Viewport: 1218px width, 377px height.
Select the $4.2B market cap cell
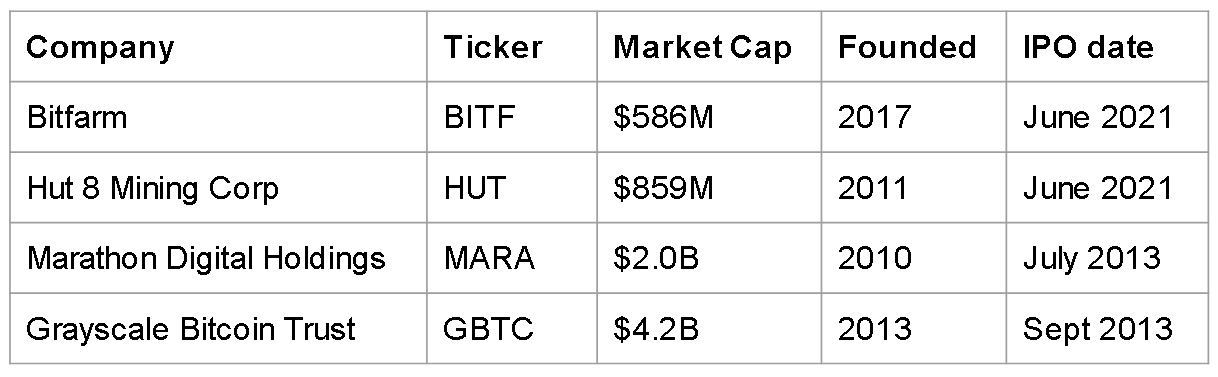[710, 327]
